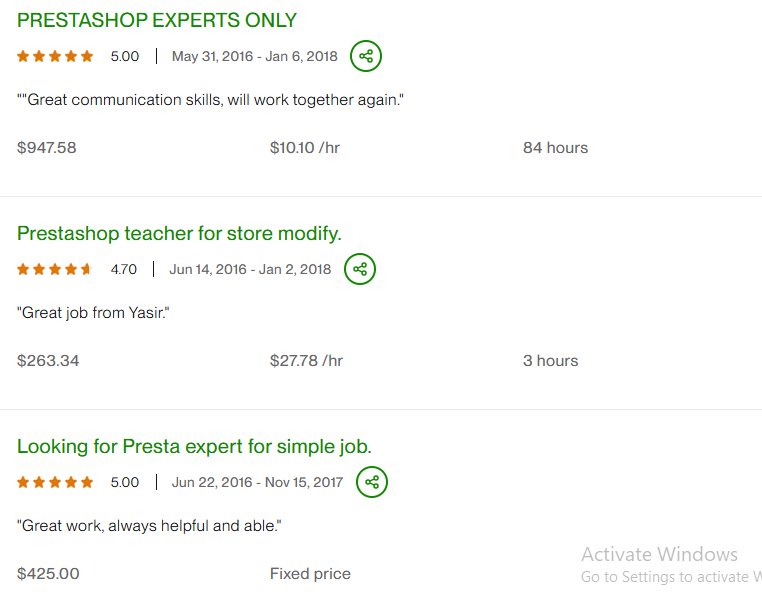Open Prestashop teacher for store modify link
This screenshot has height=595, width=762.
tap(179, 233)
